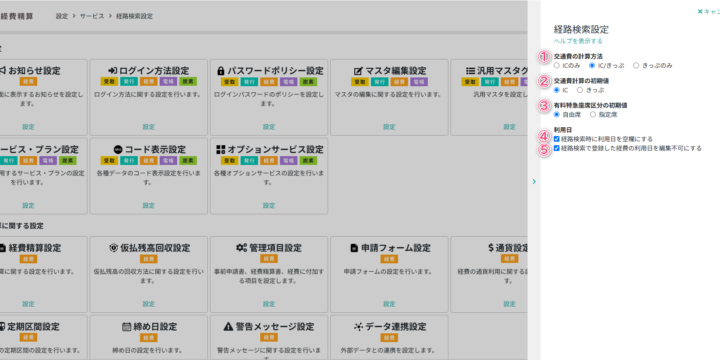Click the network icon on データ連携設定
This screenshot has width=720, height=360.
(x=358, y=327)
